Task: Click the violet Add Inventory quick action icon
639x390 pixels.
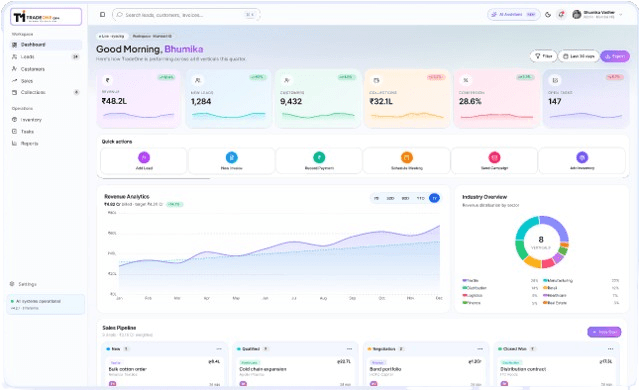Action: coord(582,157)
